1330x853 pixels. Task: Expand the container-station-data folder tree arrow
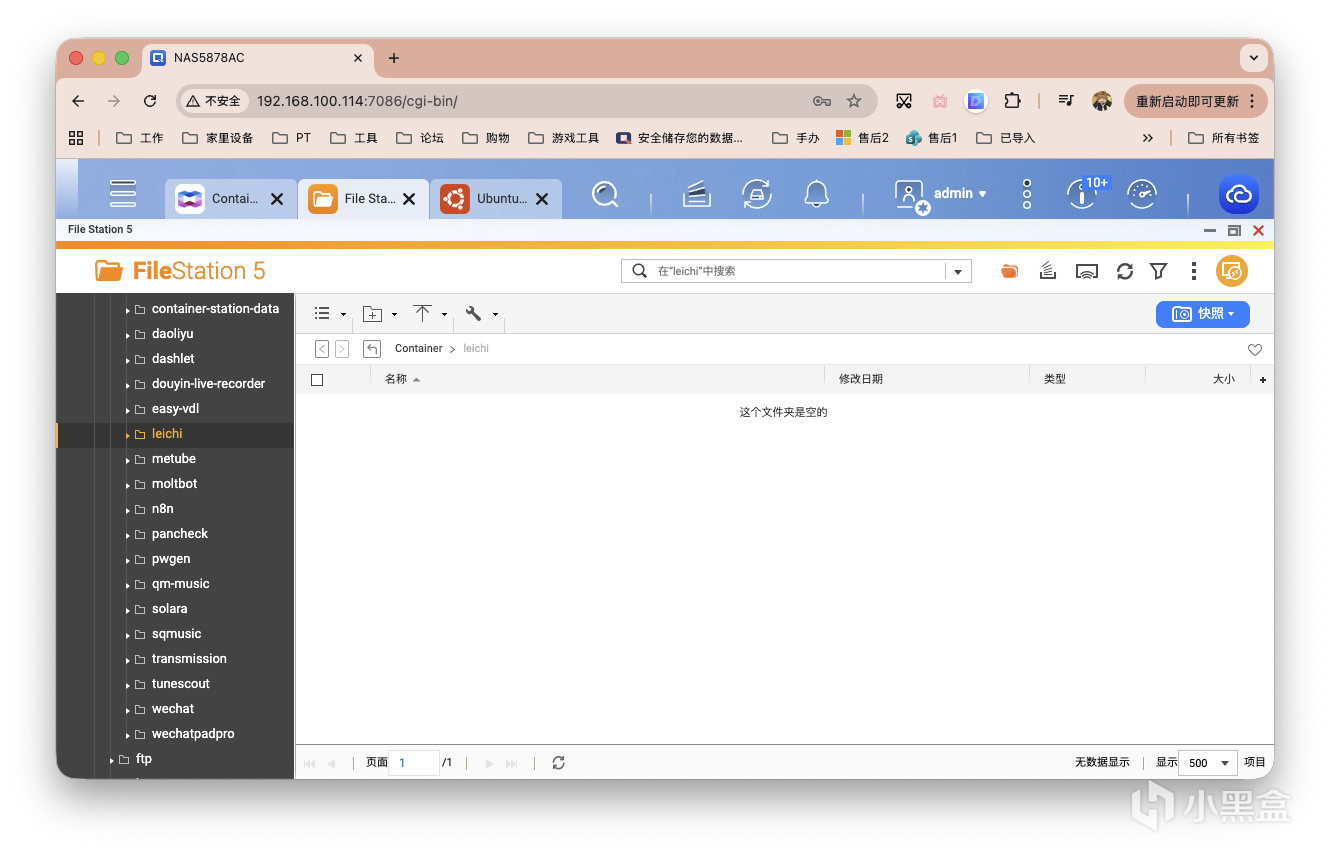tap(128, 310)
